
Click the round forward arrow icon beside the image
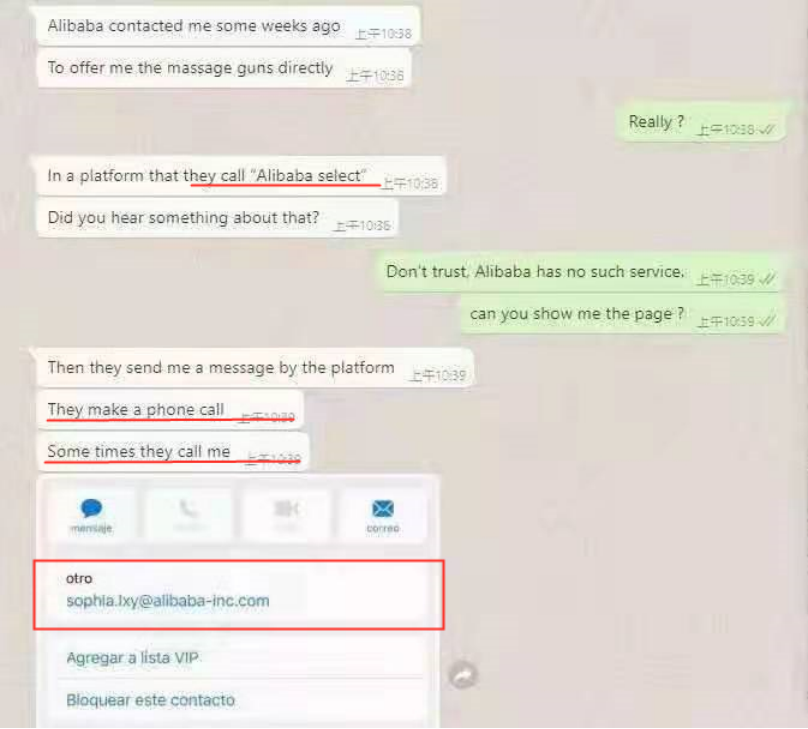coord(463,674)
